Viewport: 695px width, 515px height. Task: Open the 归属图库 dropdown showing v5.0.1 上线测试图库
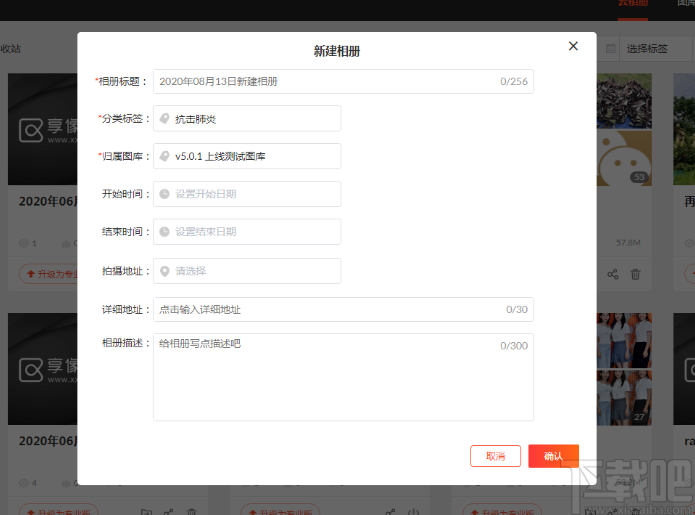click(247, 156)
